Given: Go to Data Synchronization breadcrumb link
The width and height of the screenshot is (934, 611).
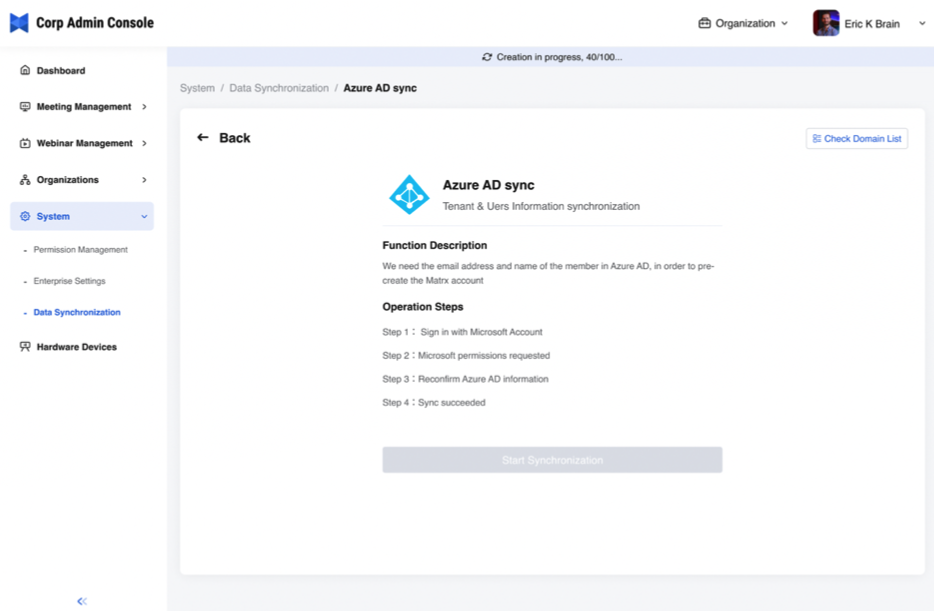Looking at the screenshot, I should pos(279,88).
